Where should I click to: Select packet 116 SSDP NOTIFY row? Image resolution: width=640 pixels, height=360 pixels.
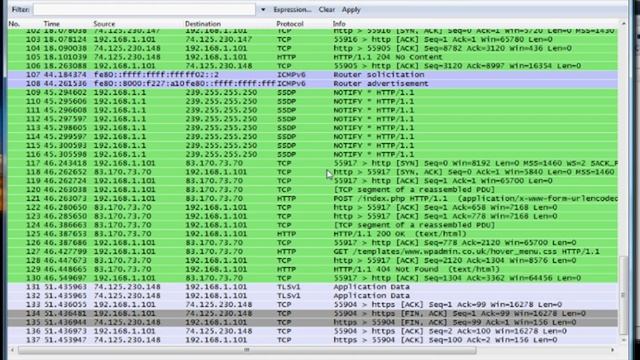[x=313, y=154]
